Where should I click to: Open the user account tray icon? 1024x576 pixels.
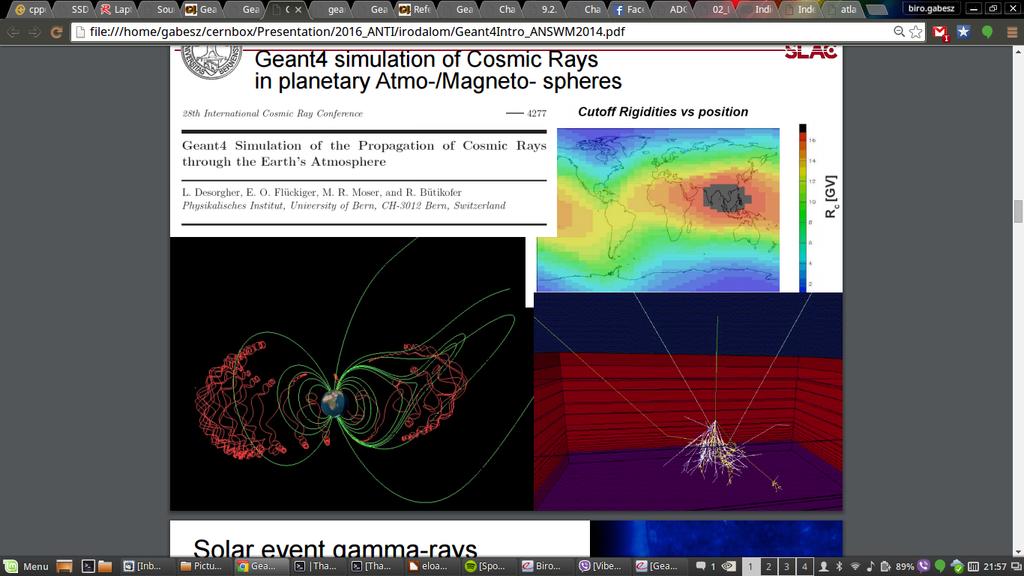pos(824,566)
